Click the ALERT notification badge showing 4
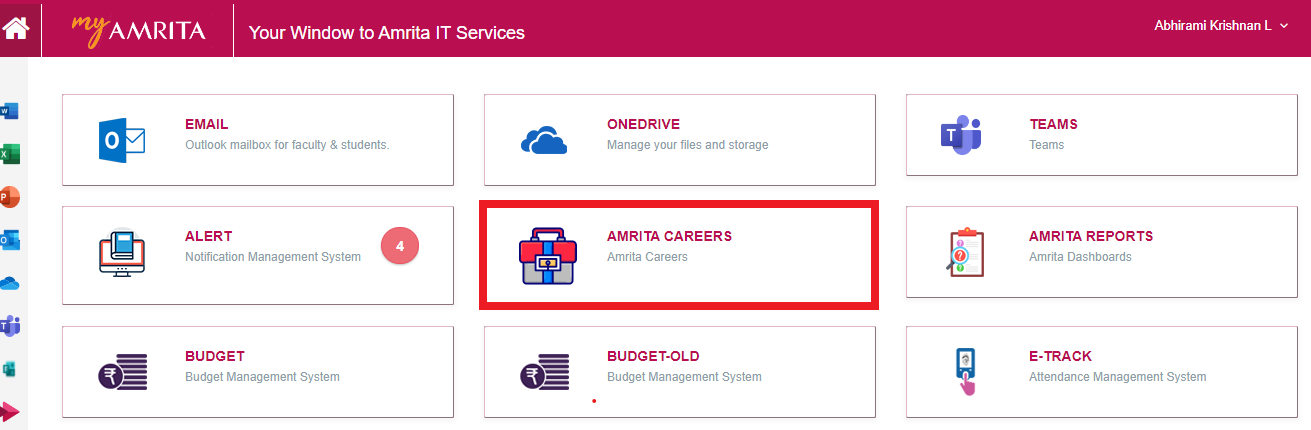Screen dimensions: 1311x430 400,245
